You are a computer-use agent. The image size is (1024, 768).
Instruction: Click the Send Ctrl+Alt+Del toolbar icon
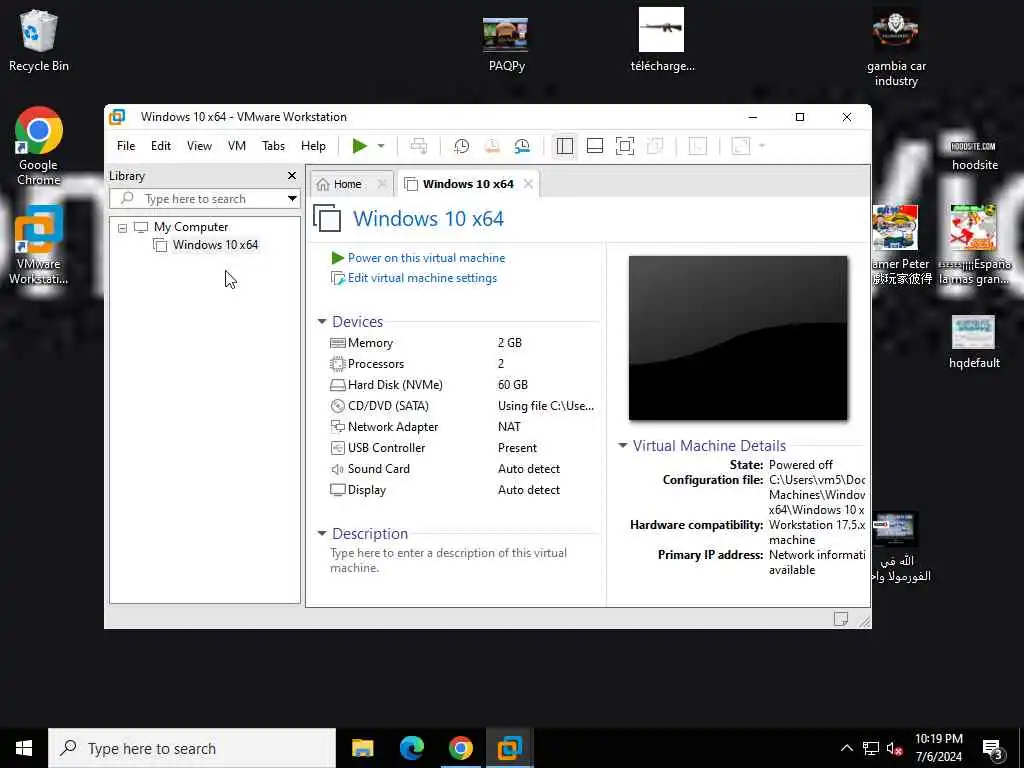[x=419, y=146]
